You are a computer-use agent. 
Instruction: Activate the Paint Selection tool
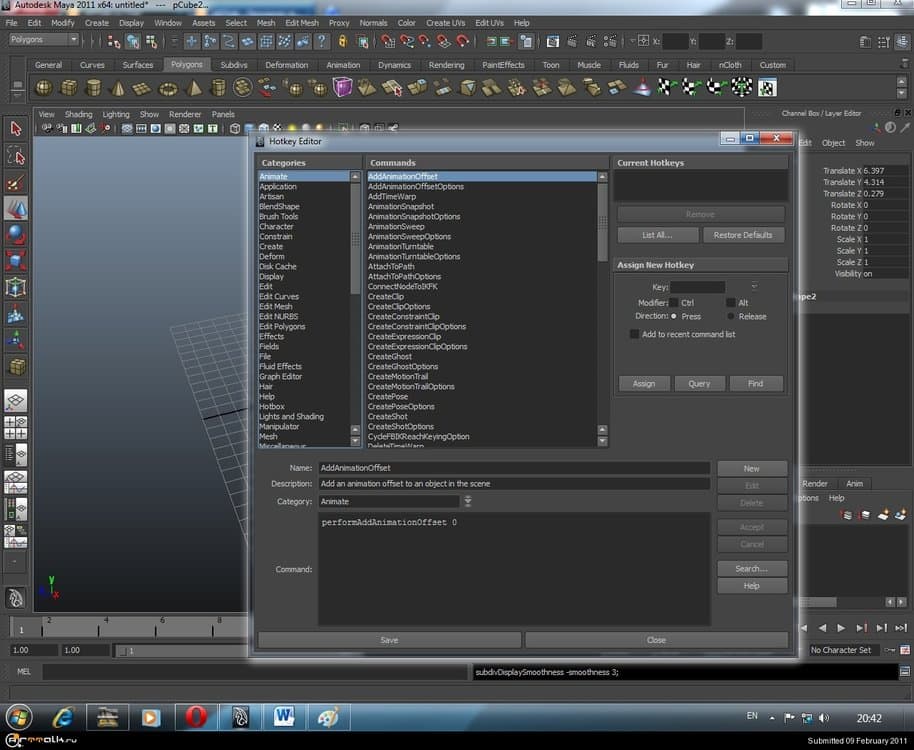pyautogui.click(x=16, y=183)
